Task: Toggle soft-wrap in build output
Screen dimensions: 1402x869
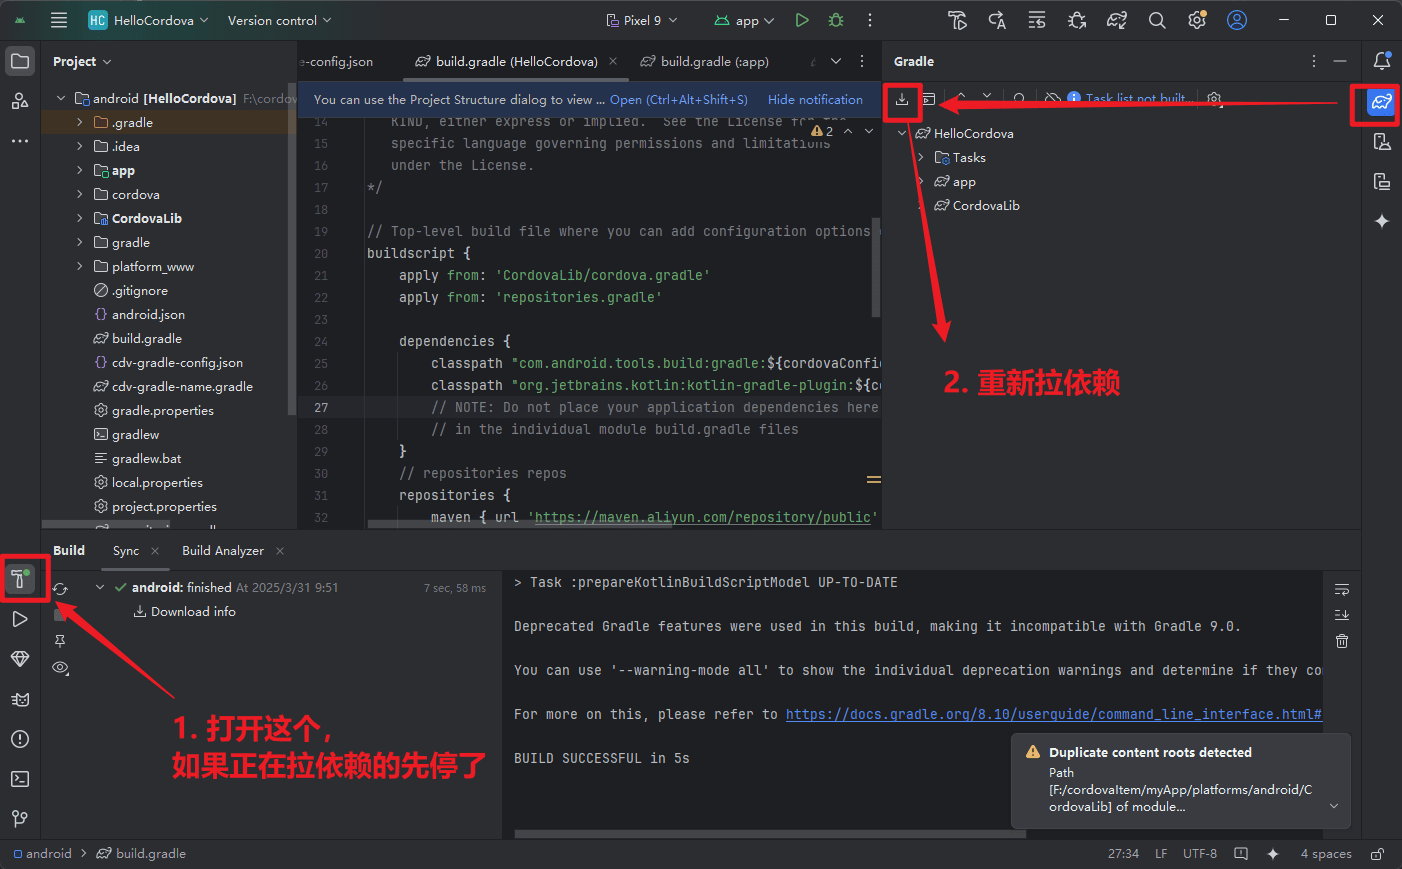Action: coord(1342,589)
